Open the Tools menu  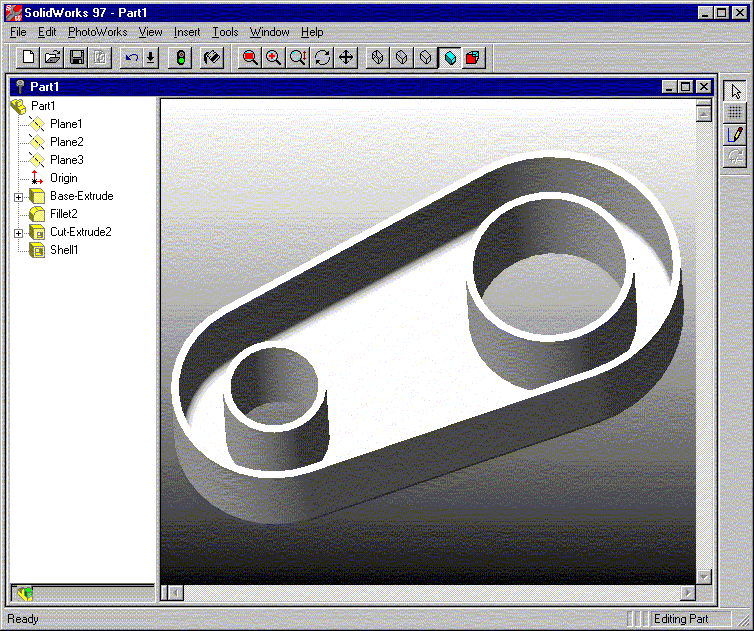225,32
